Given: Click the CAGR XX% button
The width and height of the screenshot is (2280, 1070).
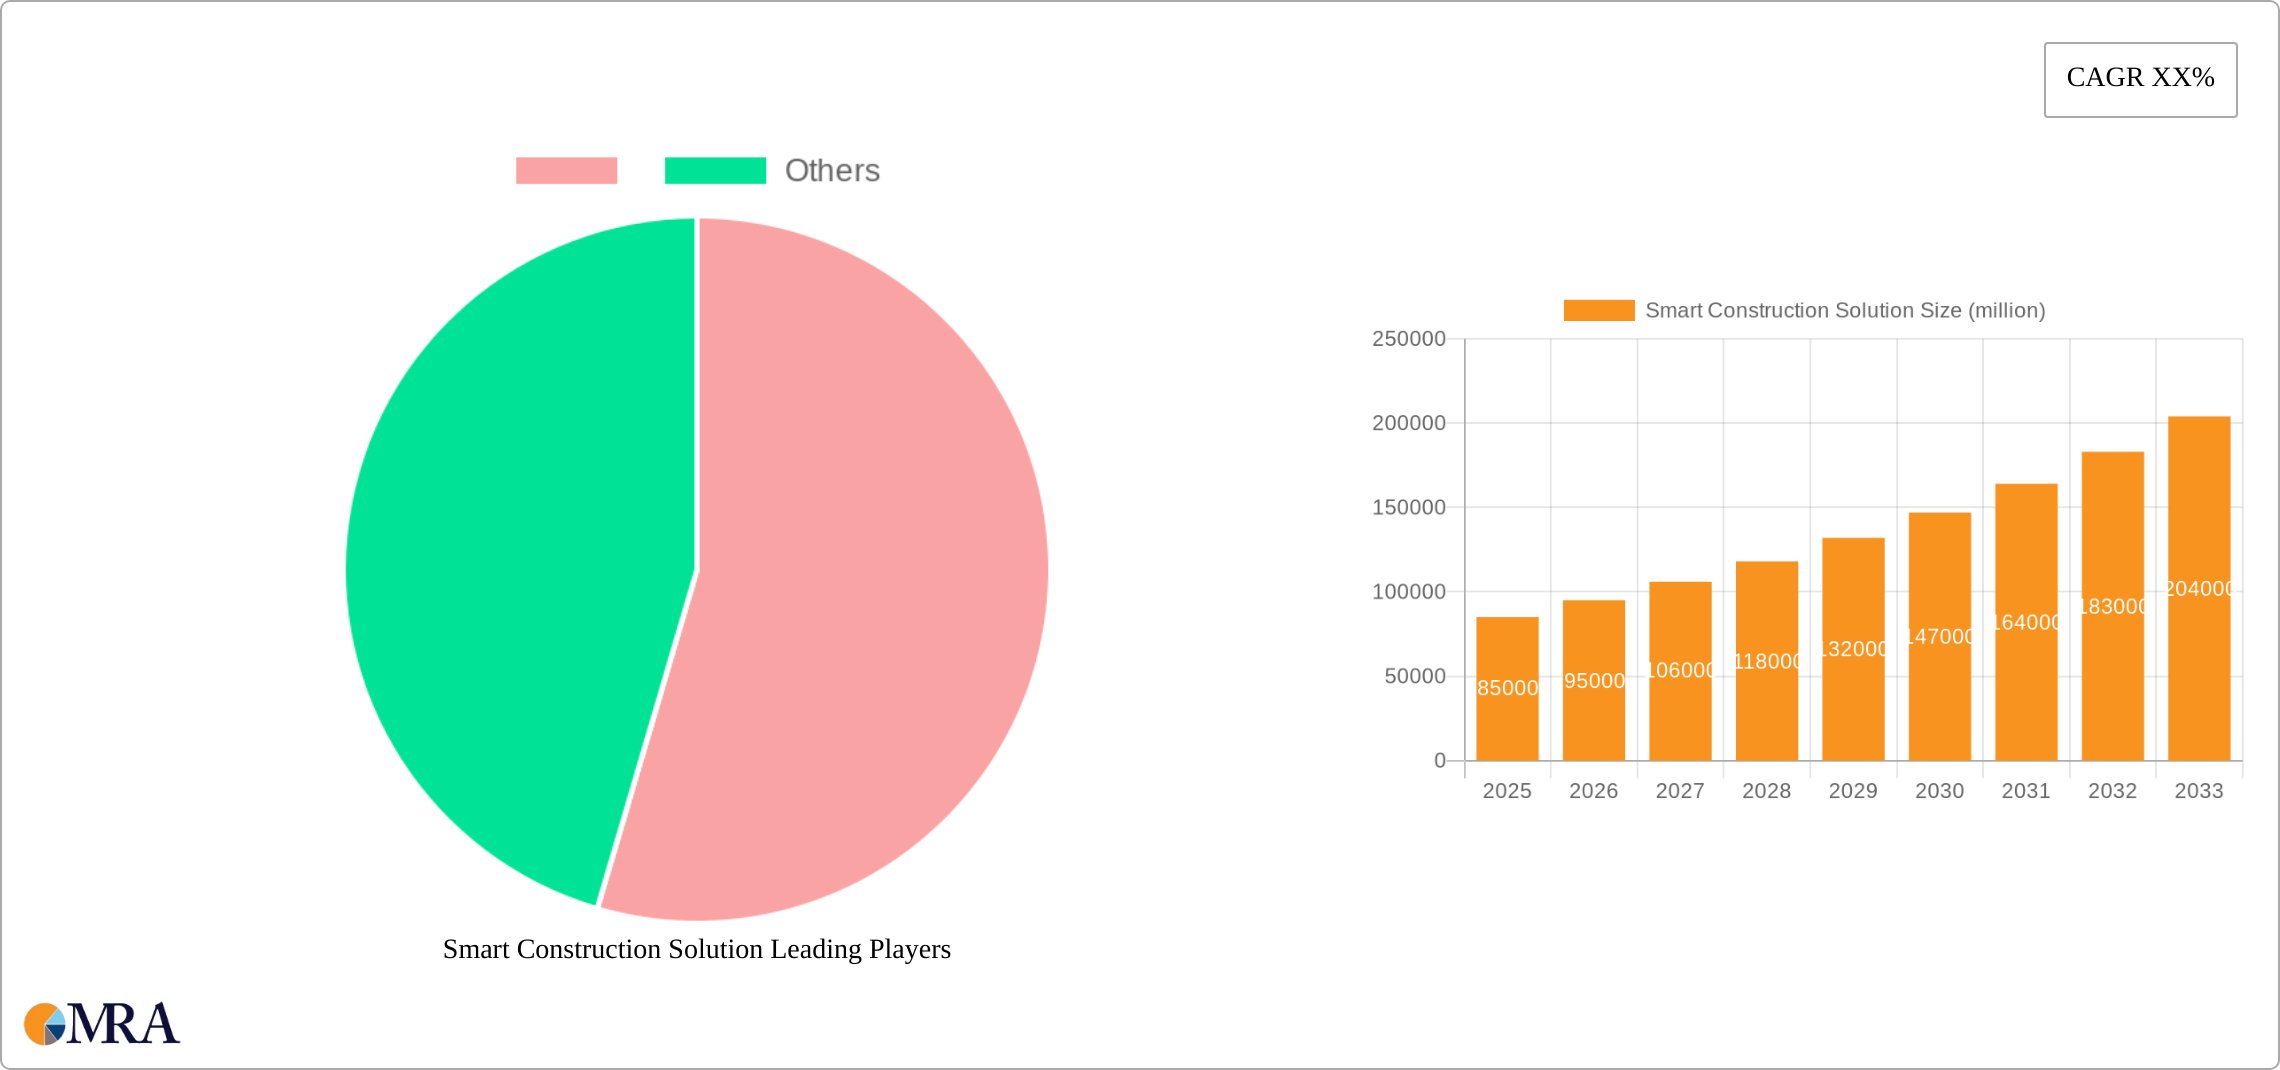Looking at the screenshot, I should tap(2140, 78).
